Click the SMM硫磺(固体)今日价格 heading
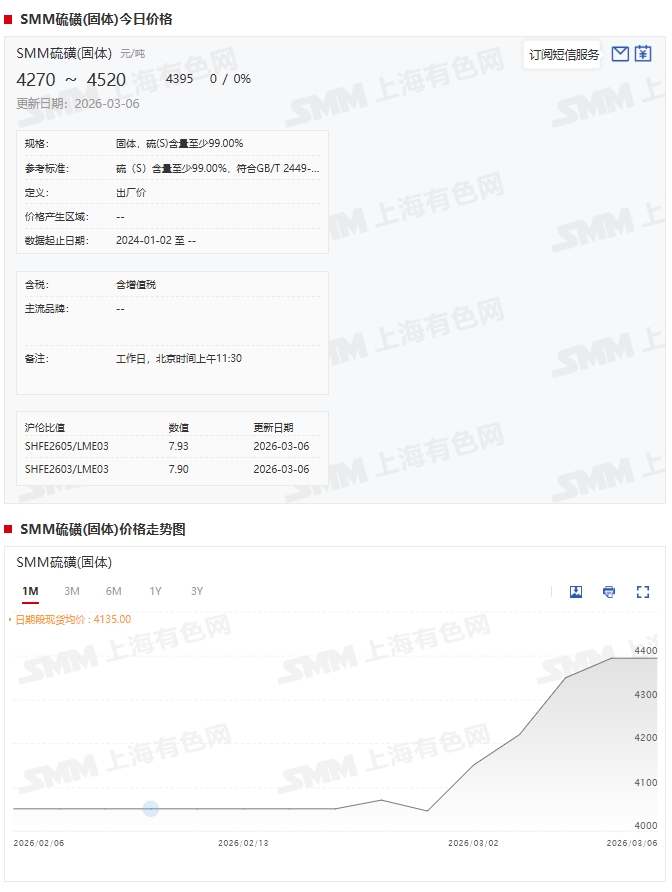 [x=96, y=19]
